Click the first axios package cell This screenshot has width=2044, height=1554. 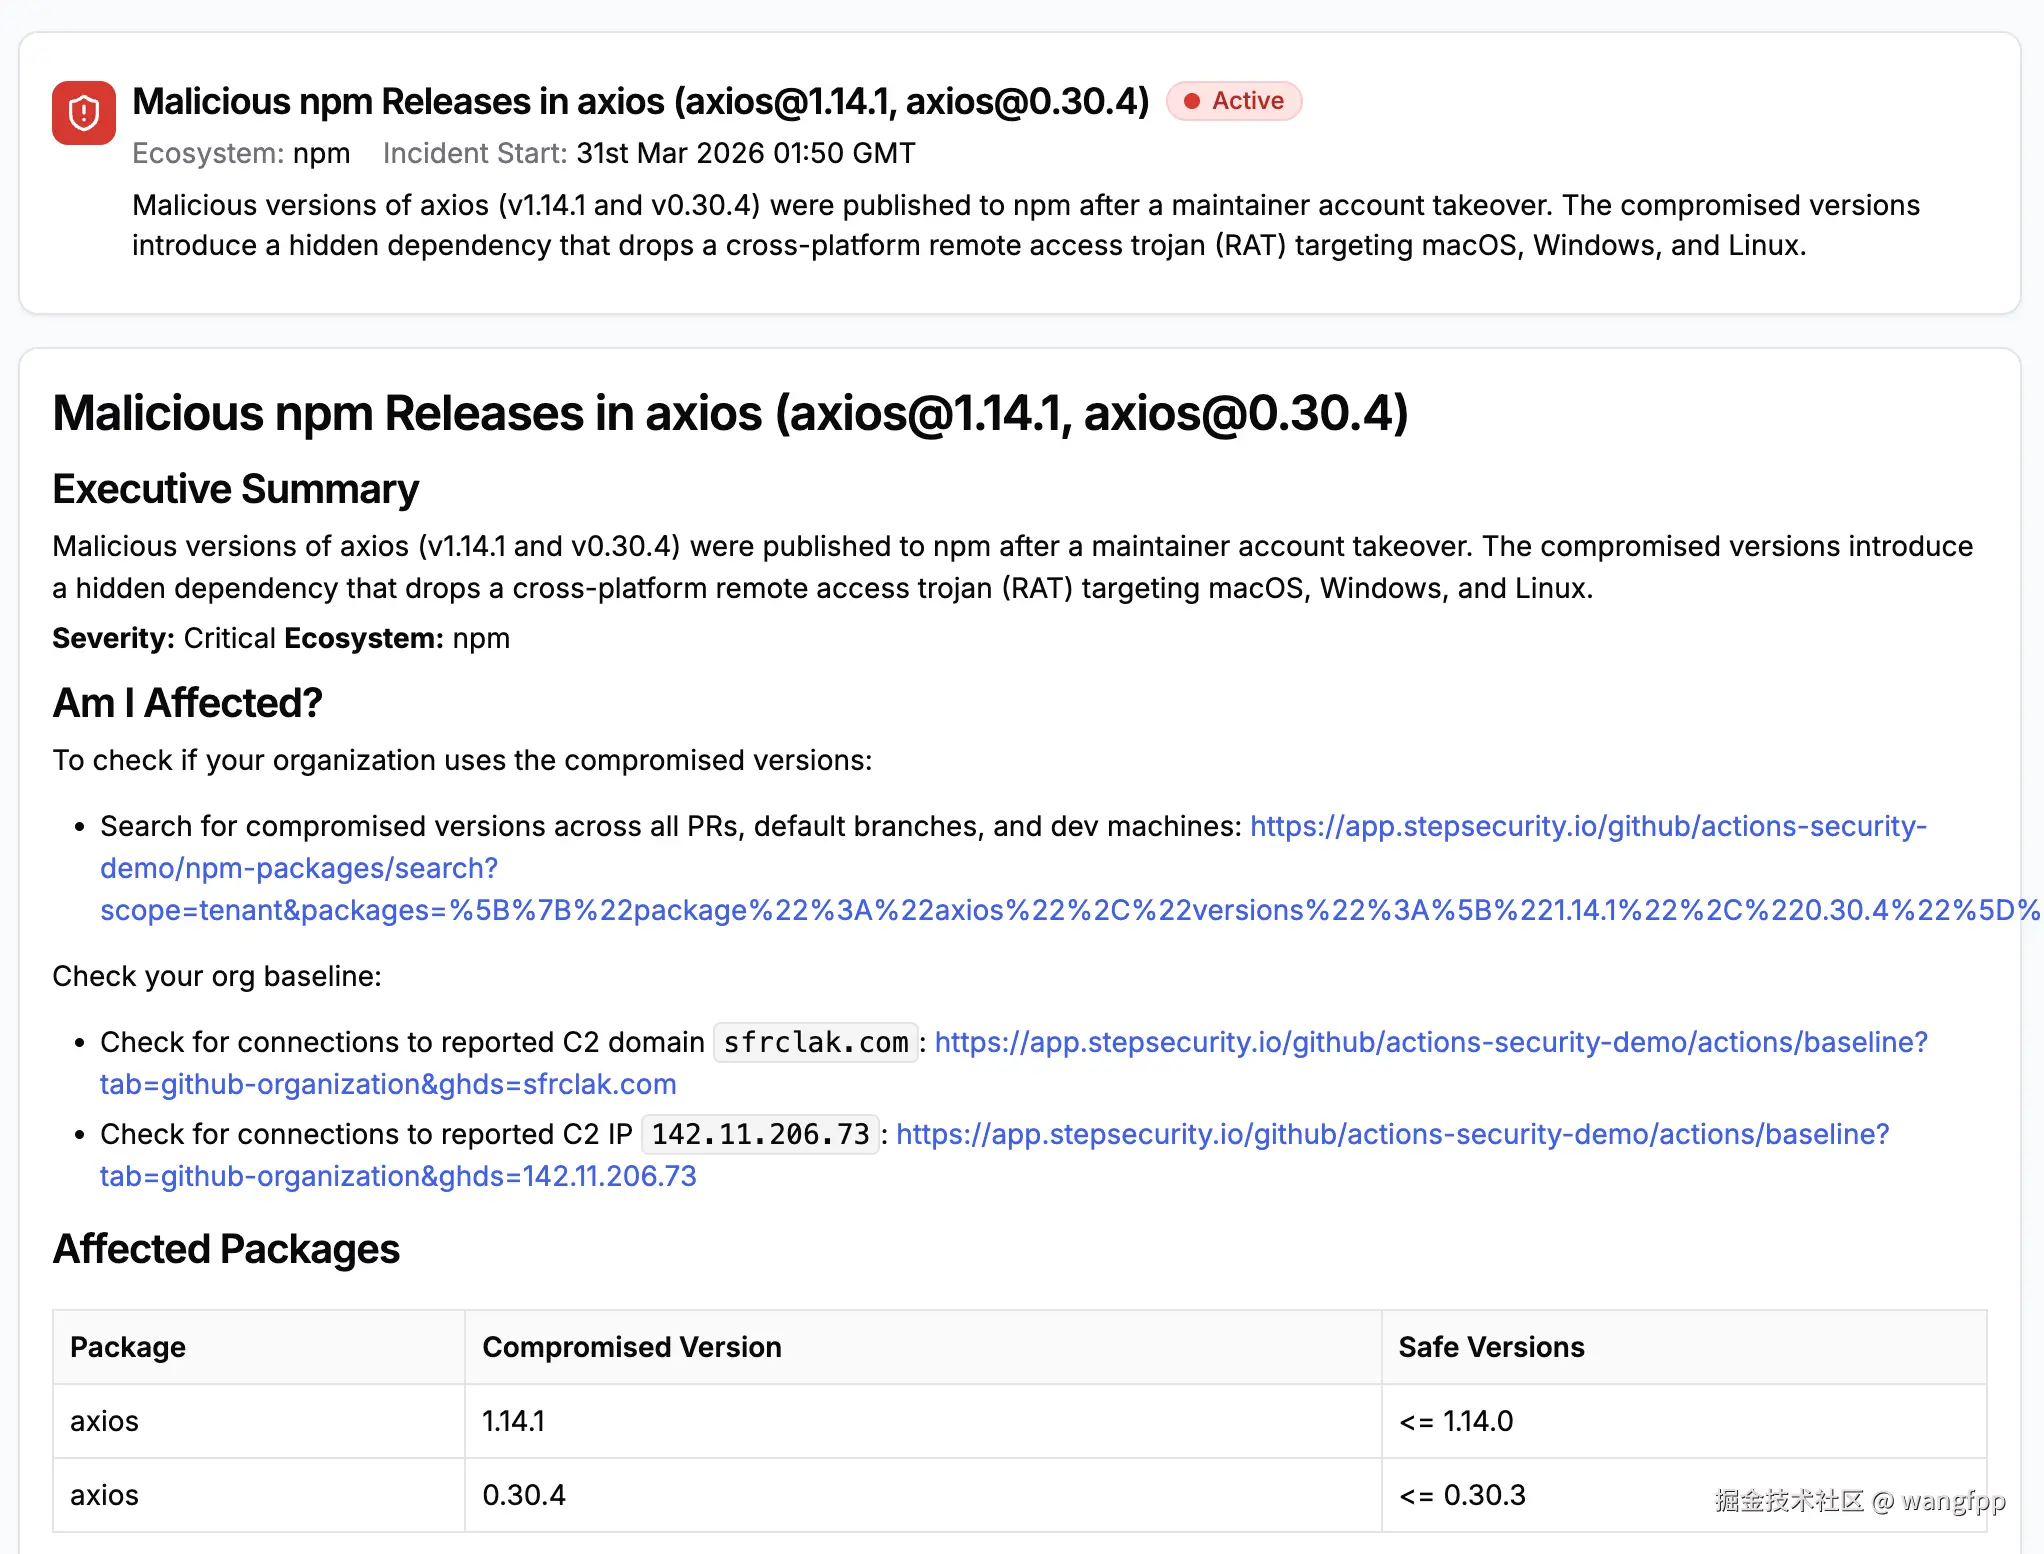(x=104, y=1421)
